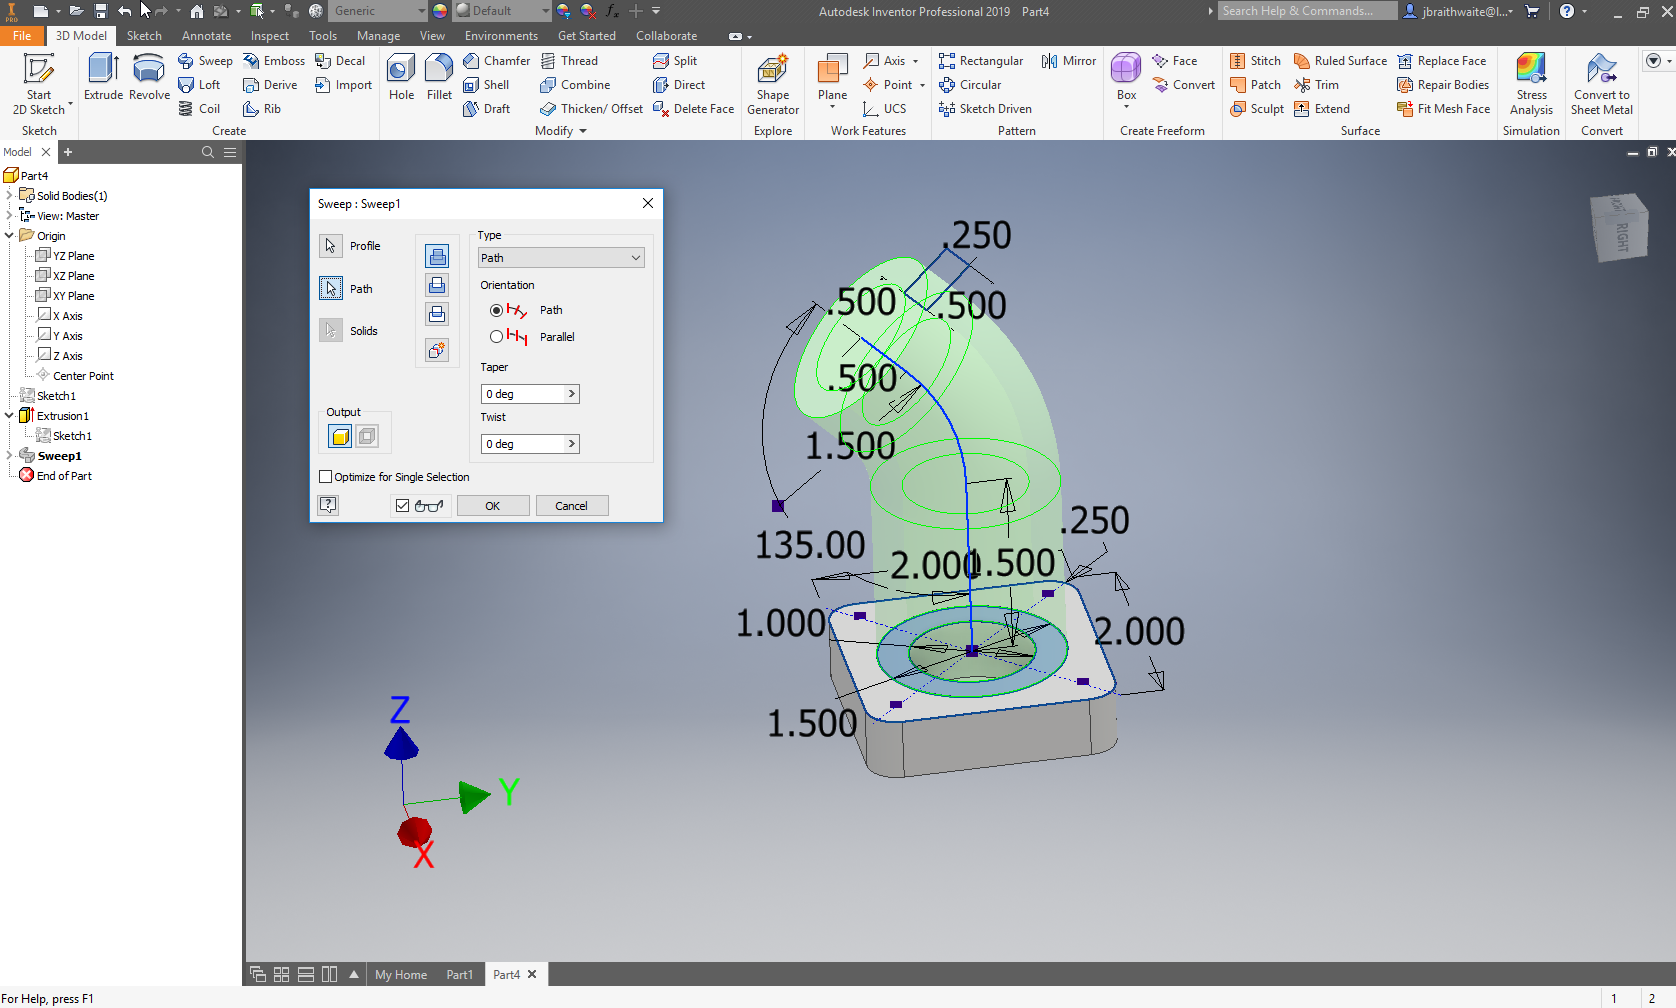Create a work Plane
Screen dimensions: 1676x1008
coord(832,78)
